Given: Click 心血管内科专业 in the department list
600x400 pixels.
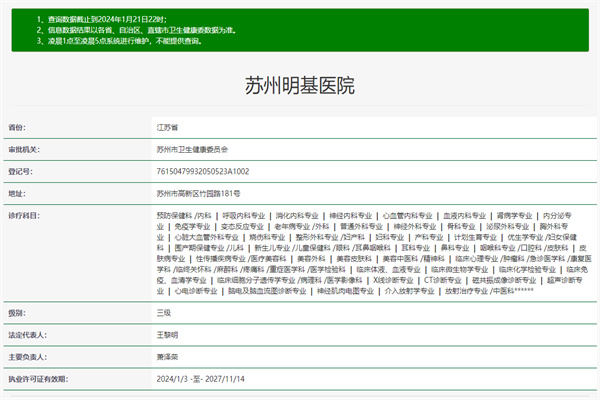Looking at the screenshot, I should (408, 216).
